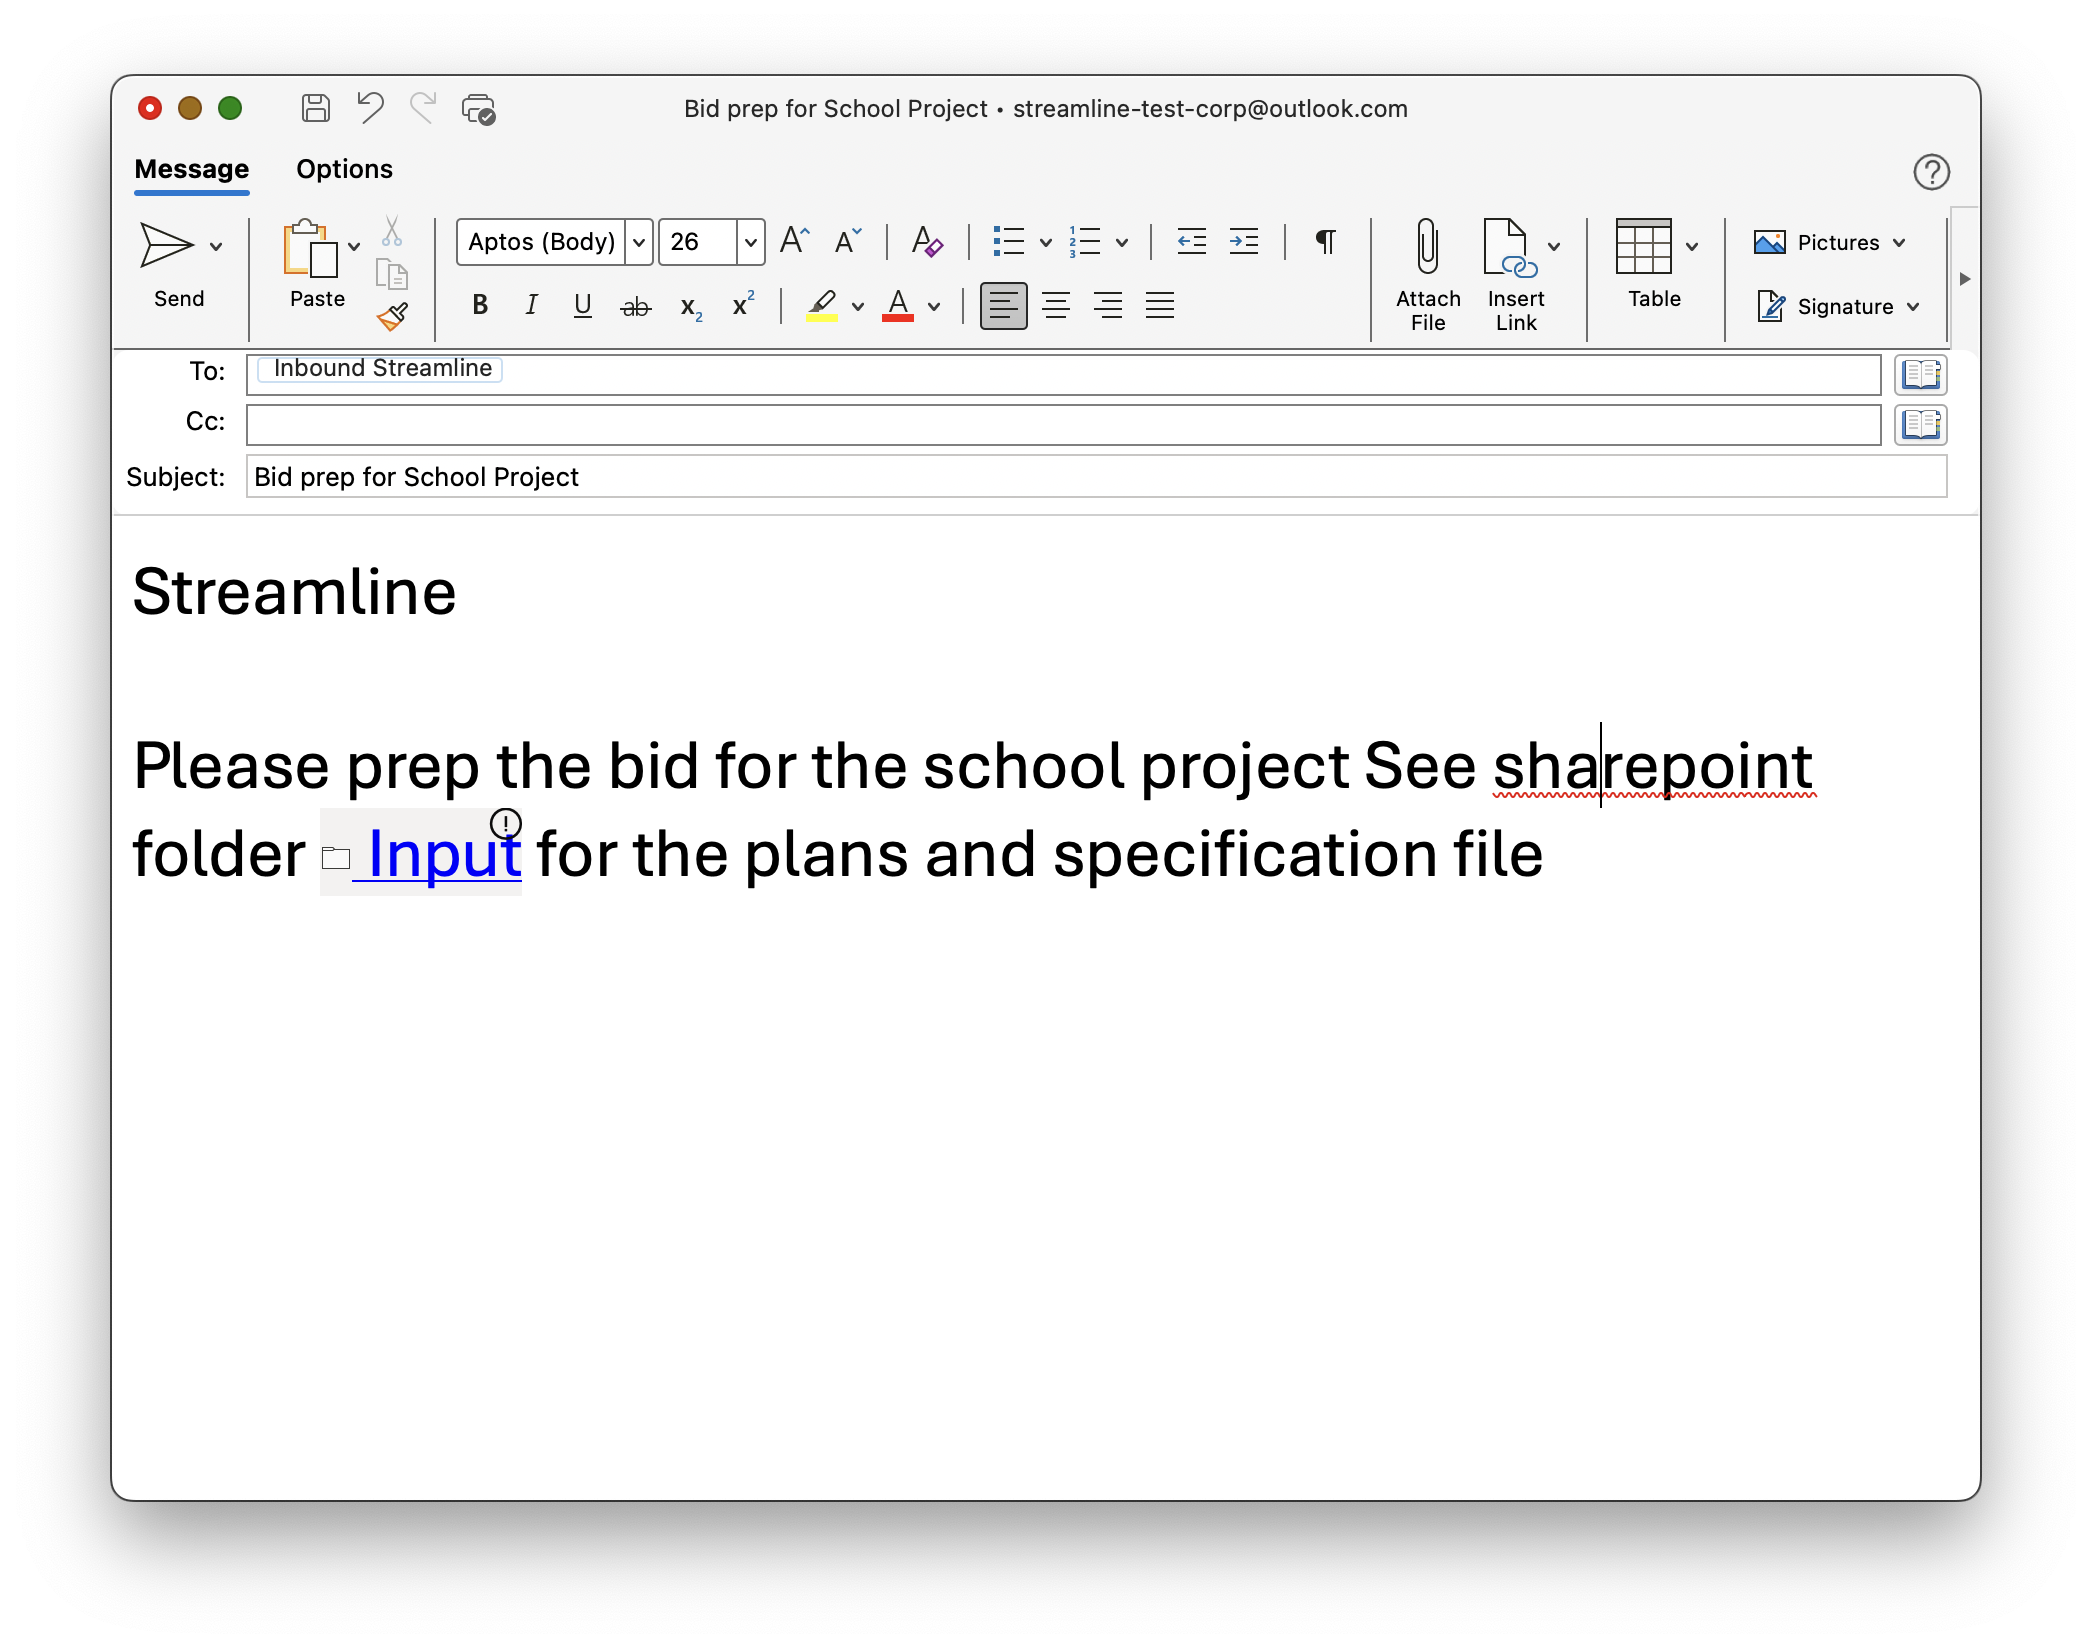This screenshot has width=2092, height=1648.
Task: Undo the last action in title bar
Action: tap(371, 107)
